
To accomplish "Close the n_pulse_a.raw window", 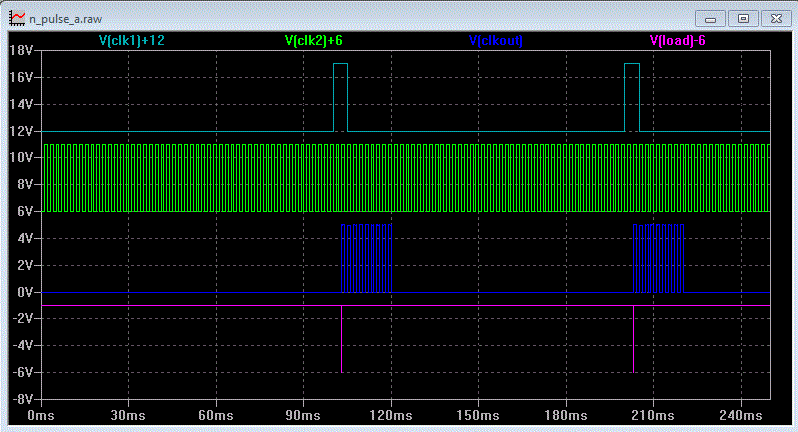I will tap(776, 19).
